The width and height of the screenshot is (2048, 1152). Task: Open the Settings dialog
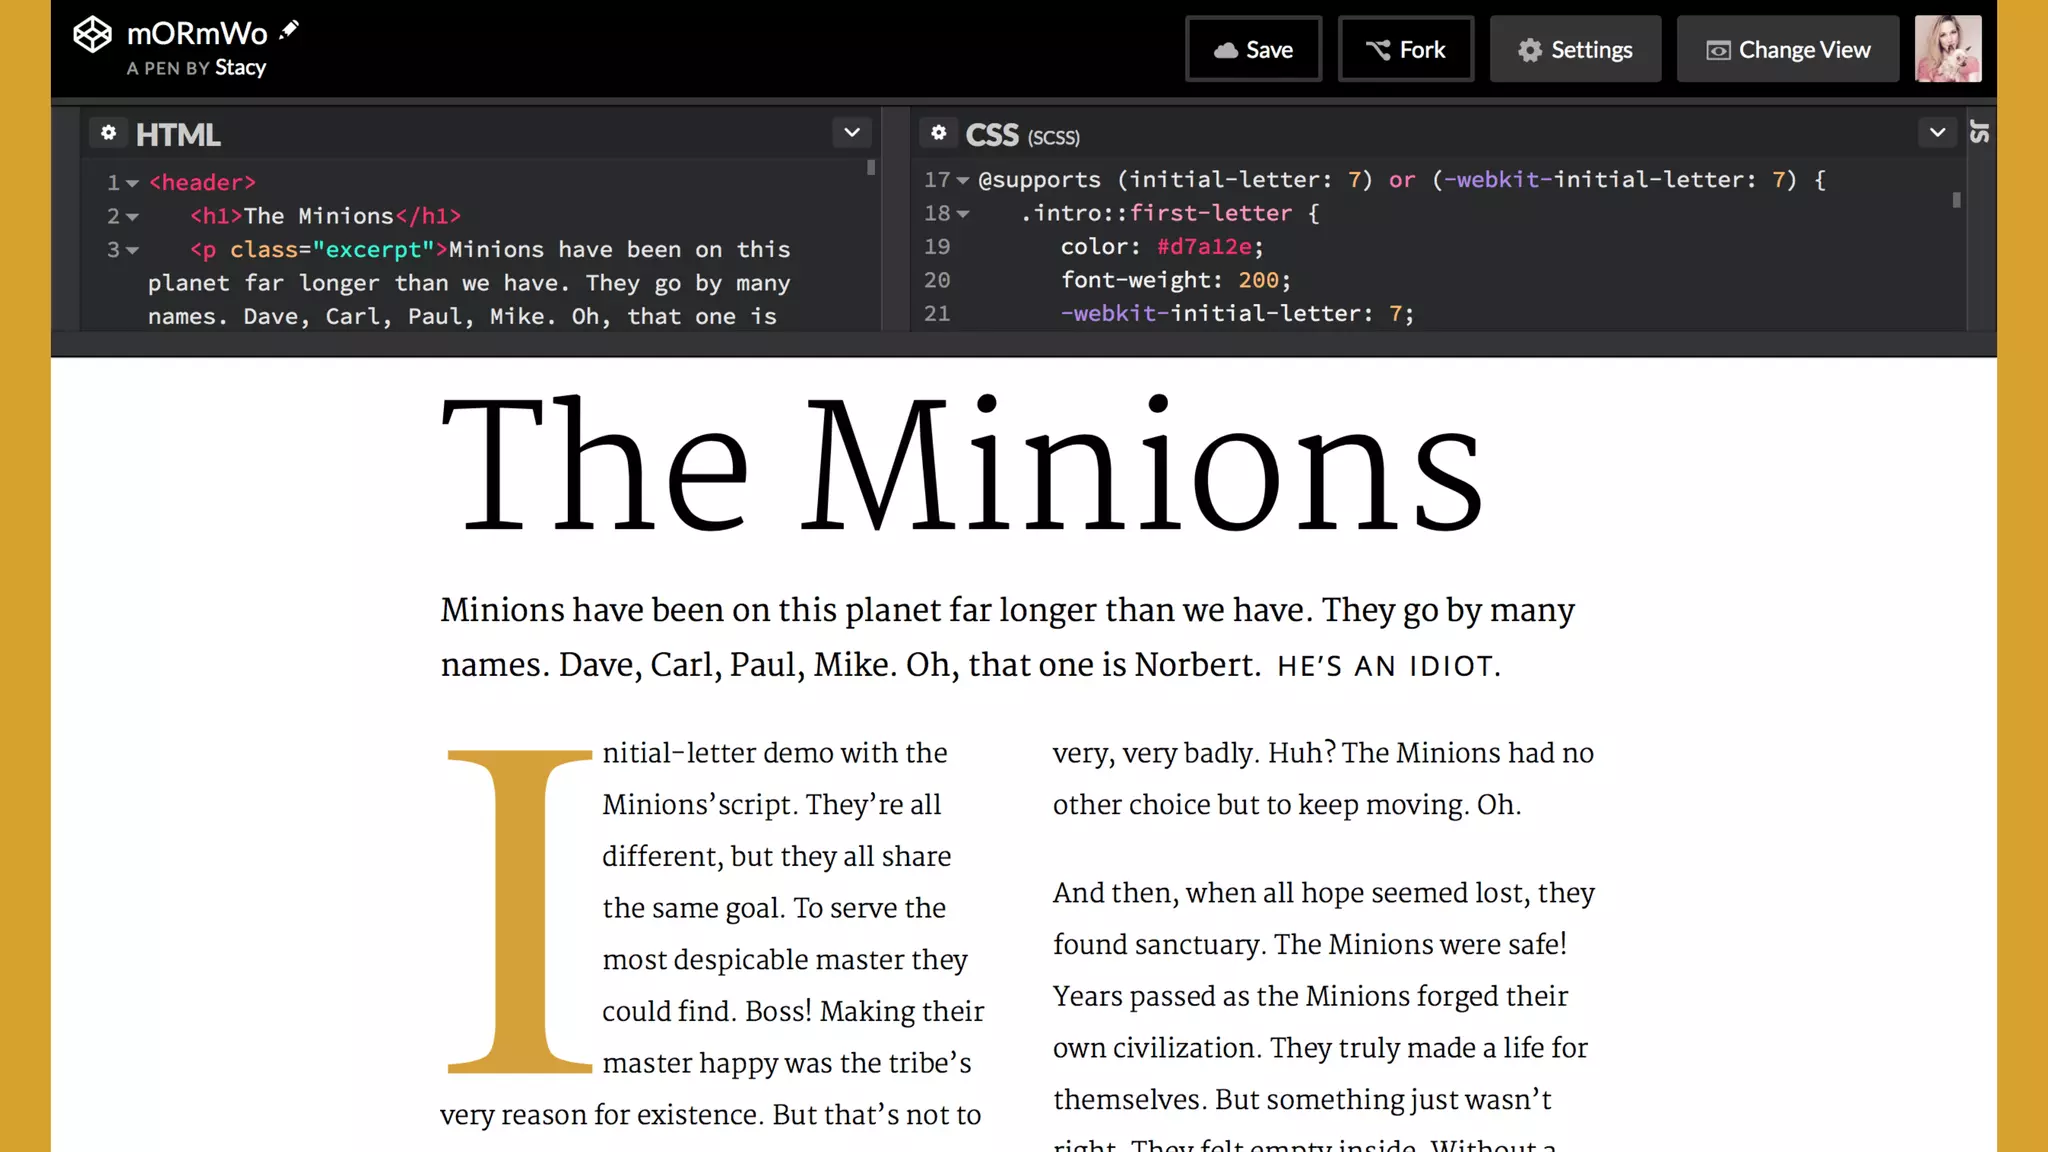1575,49
